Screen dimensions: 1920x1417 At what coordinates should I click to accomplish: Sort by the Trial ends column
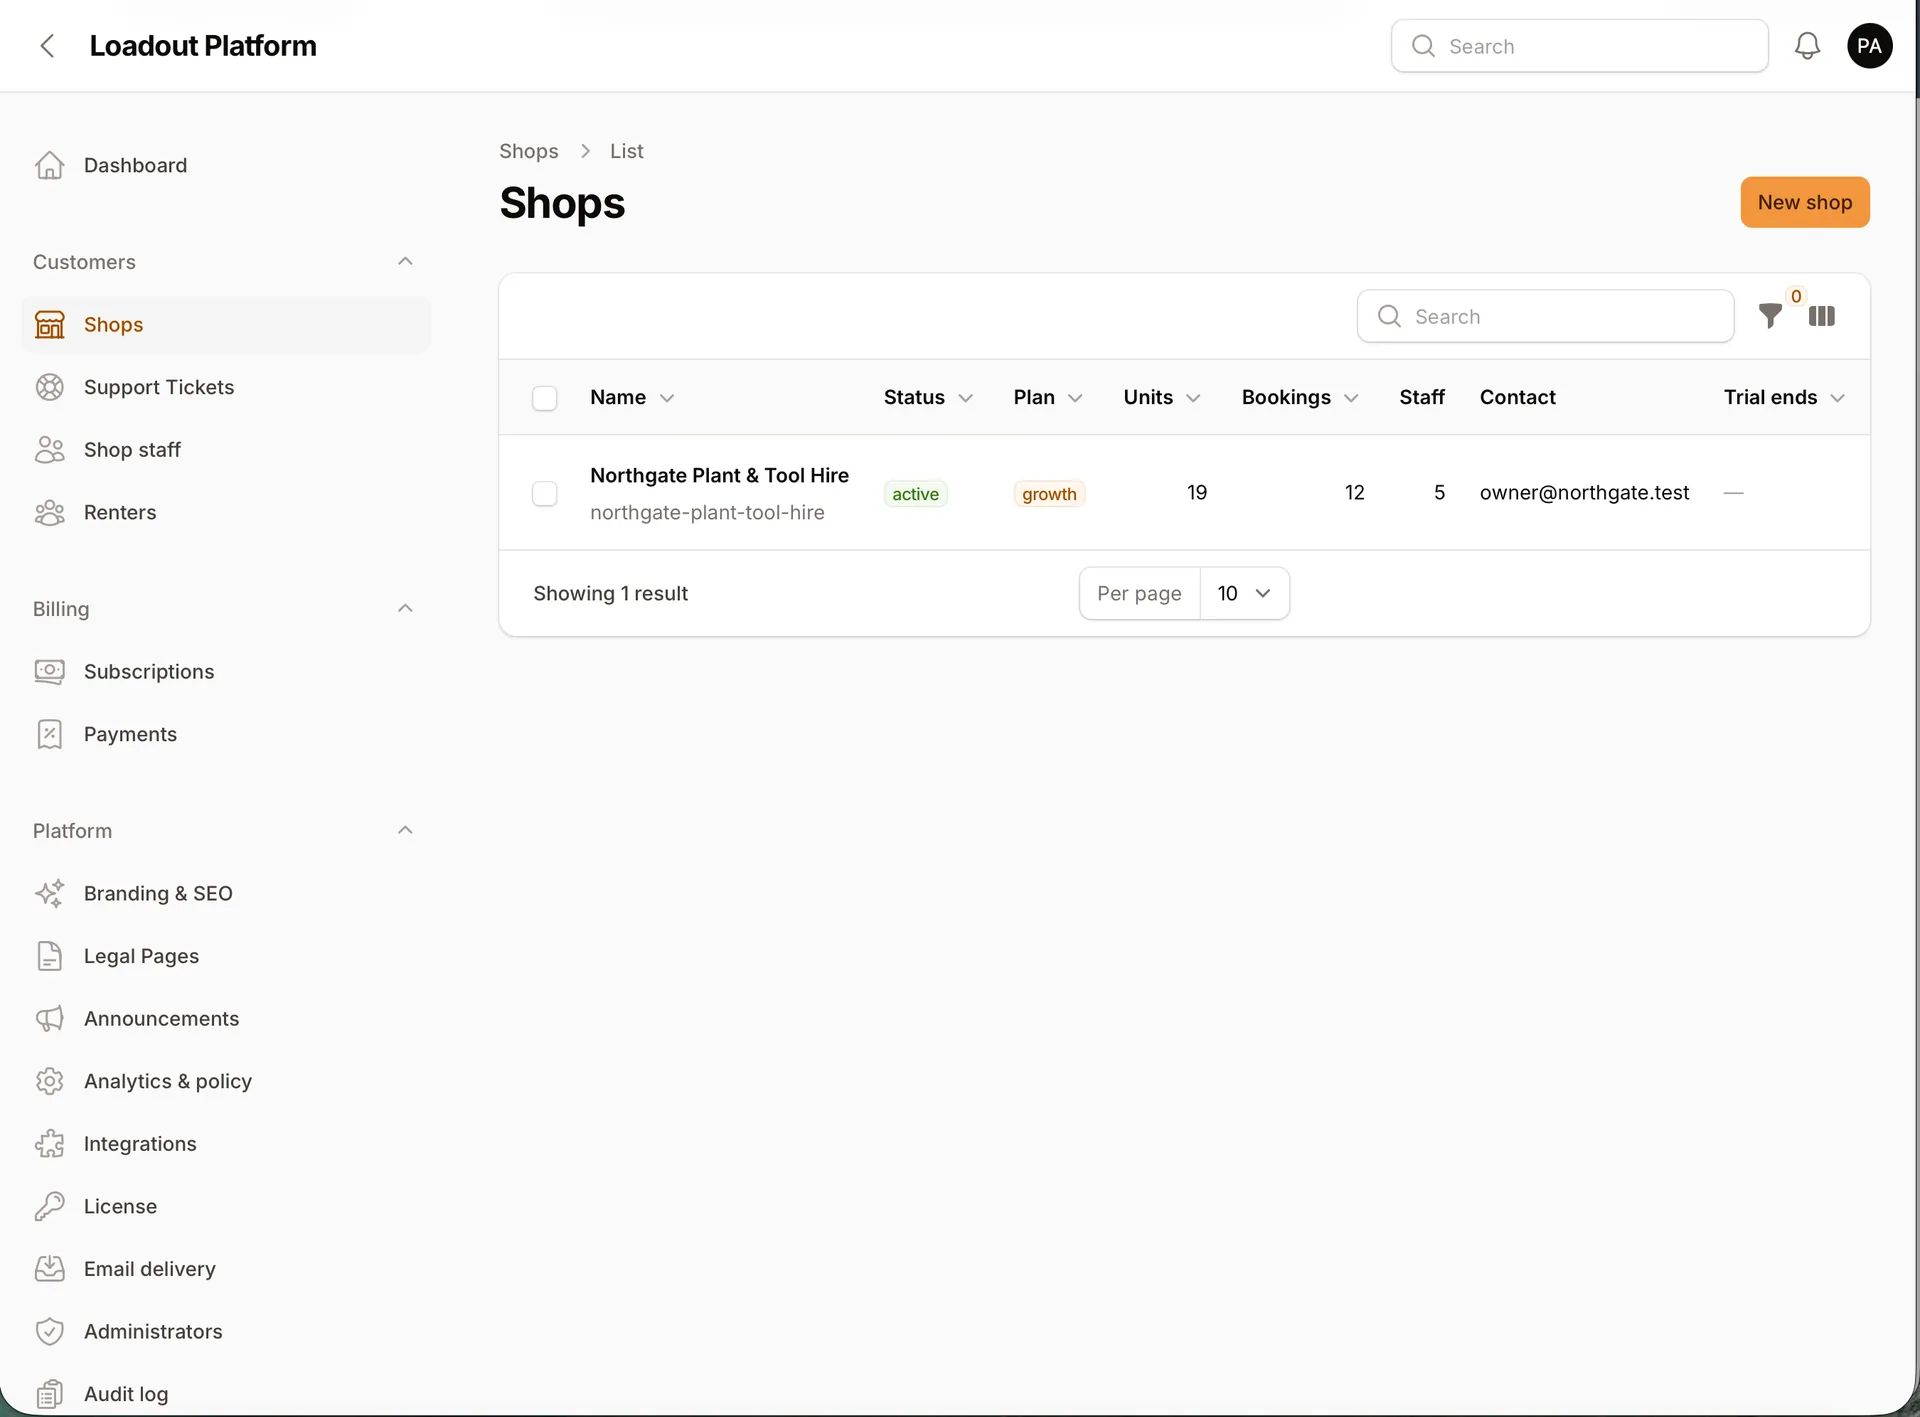coord(1784,397)
